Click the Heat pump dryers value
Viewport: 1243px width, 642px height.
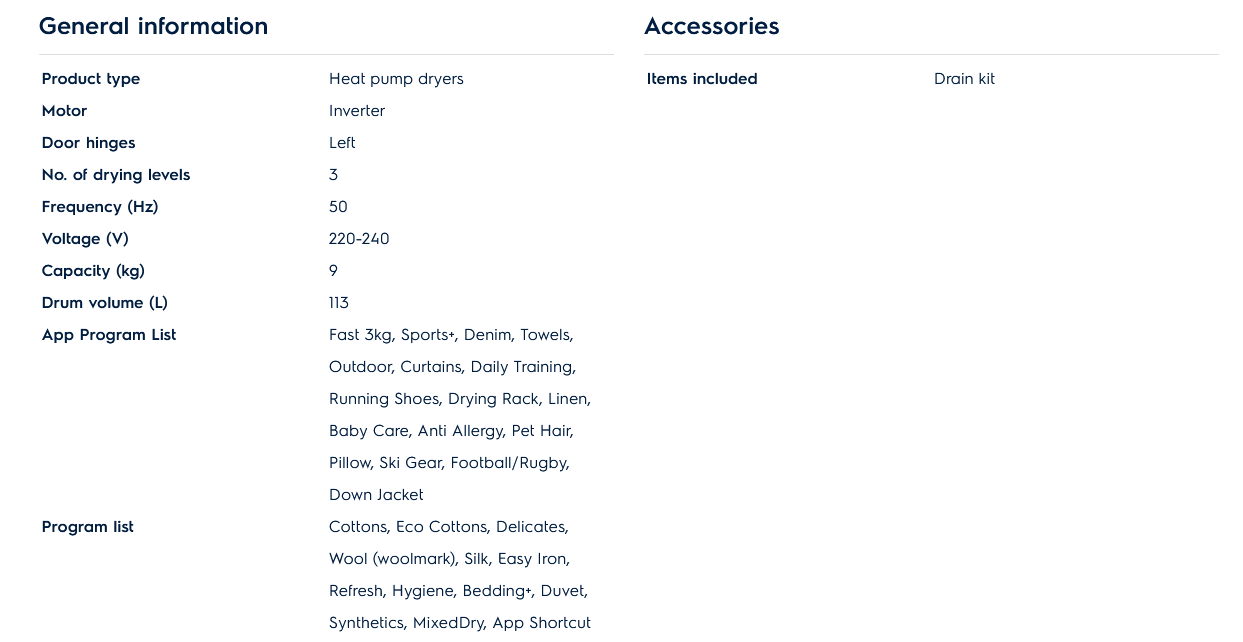click(x=396, y=79)
